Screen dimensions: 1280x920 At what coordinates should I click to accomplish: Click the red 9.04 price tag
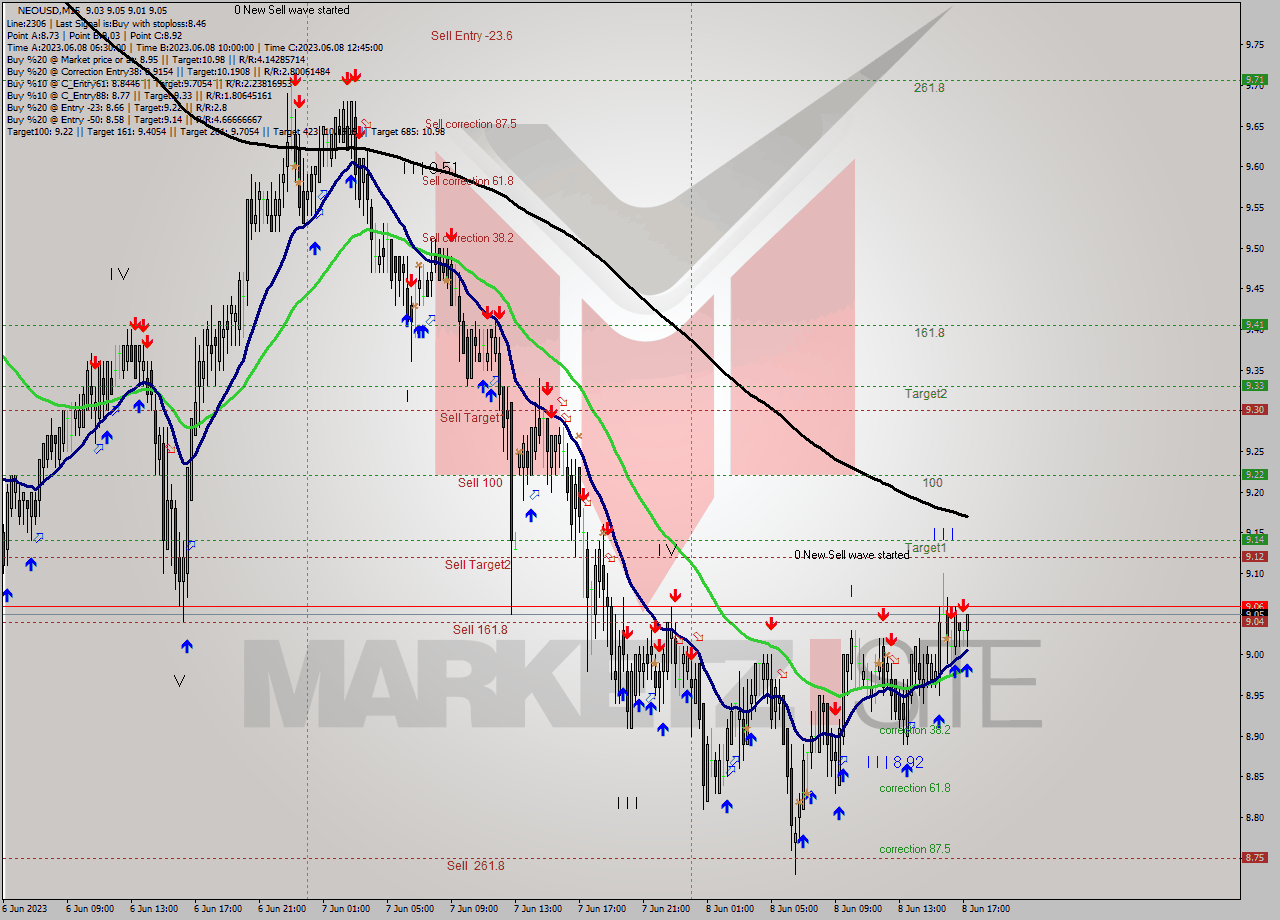coord(1254,622)
